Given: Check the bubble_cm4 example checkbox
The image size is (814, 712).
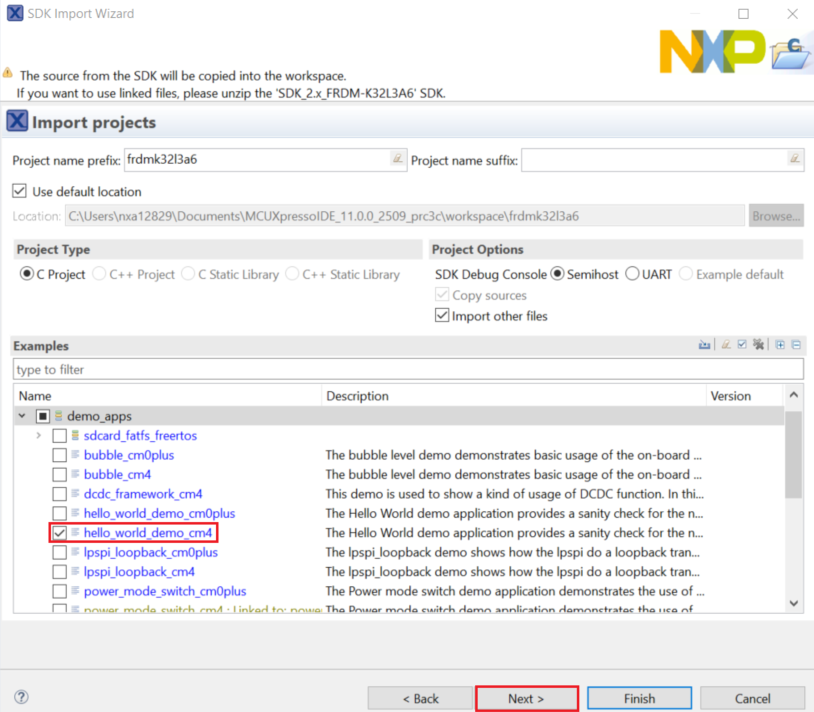Looking at the screenshot, I should (x=59, y=474).
